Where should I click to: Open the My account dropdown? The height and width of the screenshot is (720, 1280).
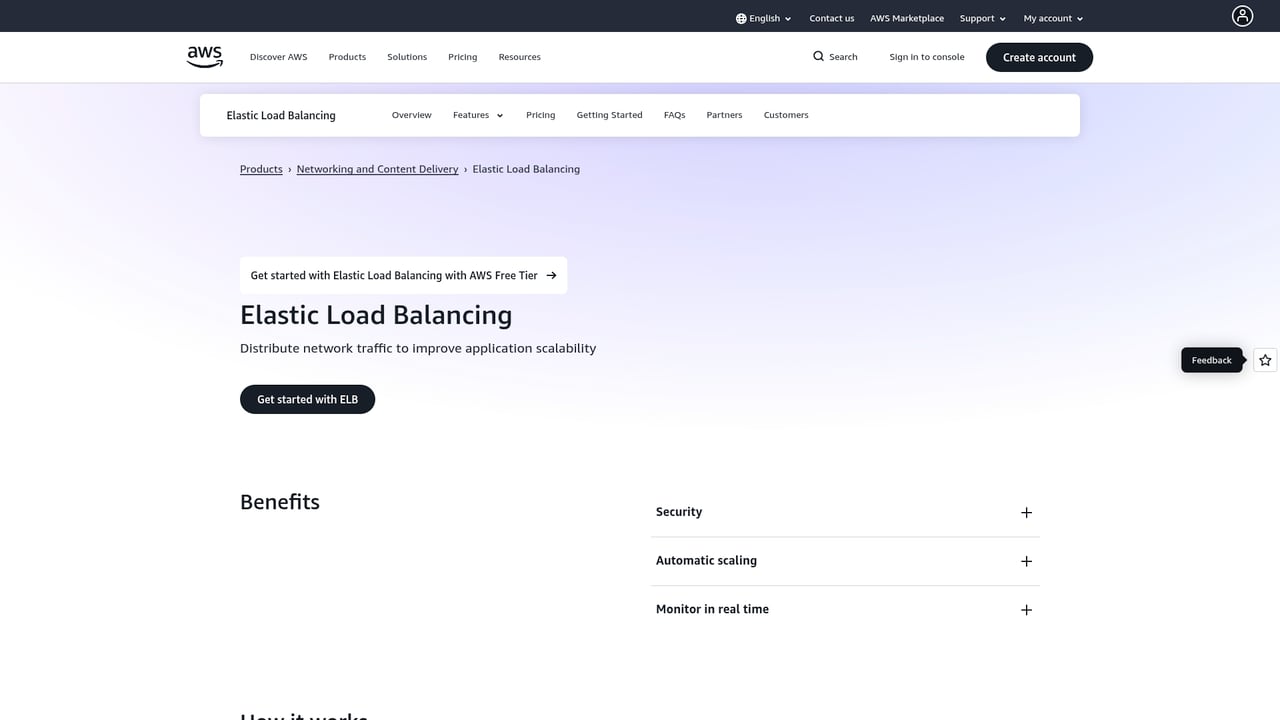point(1051,17)
